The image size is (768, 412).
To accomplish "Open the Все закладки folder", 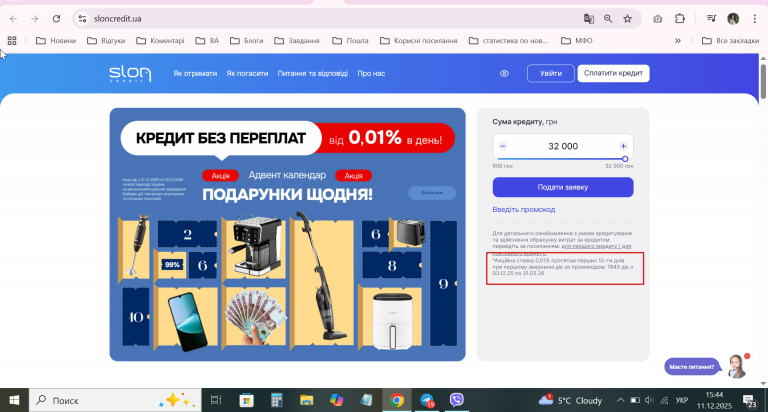I will click(730, 41).
